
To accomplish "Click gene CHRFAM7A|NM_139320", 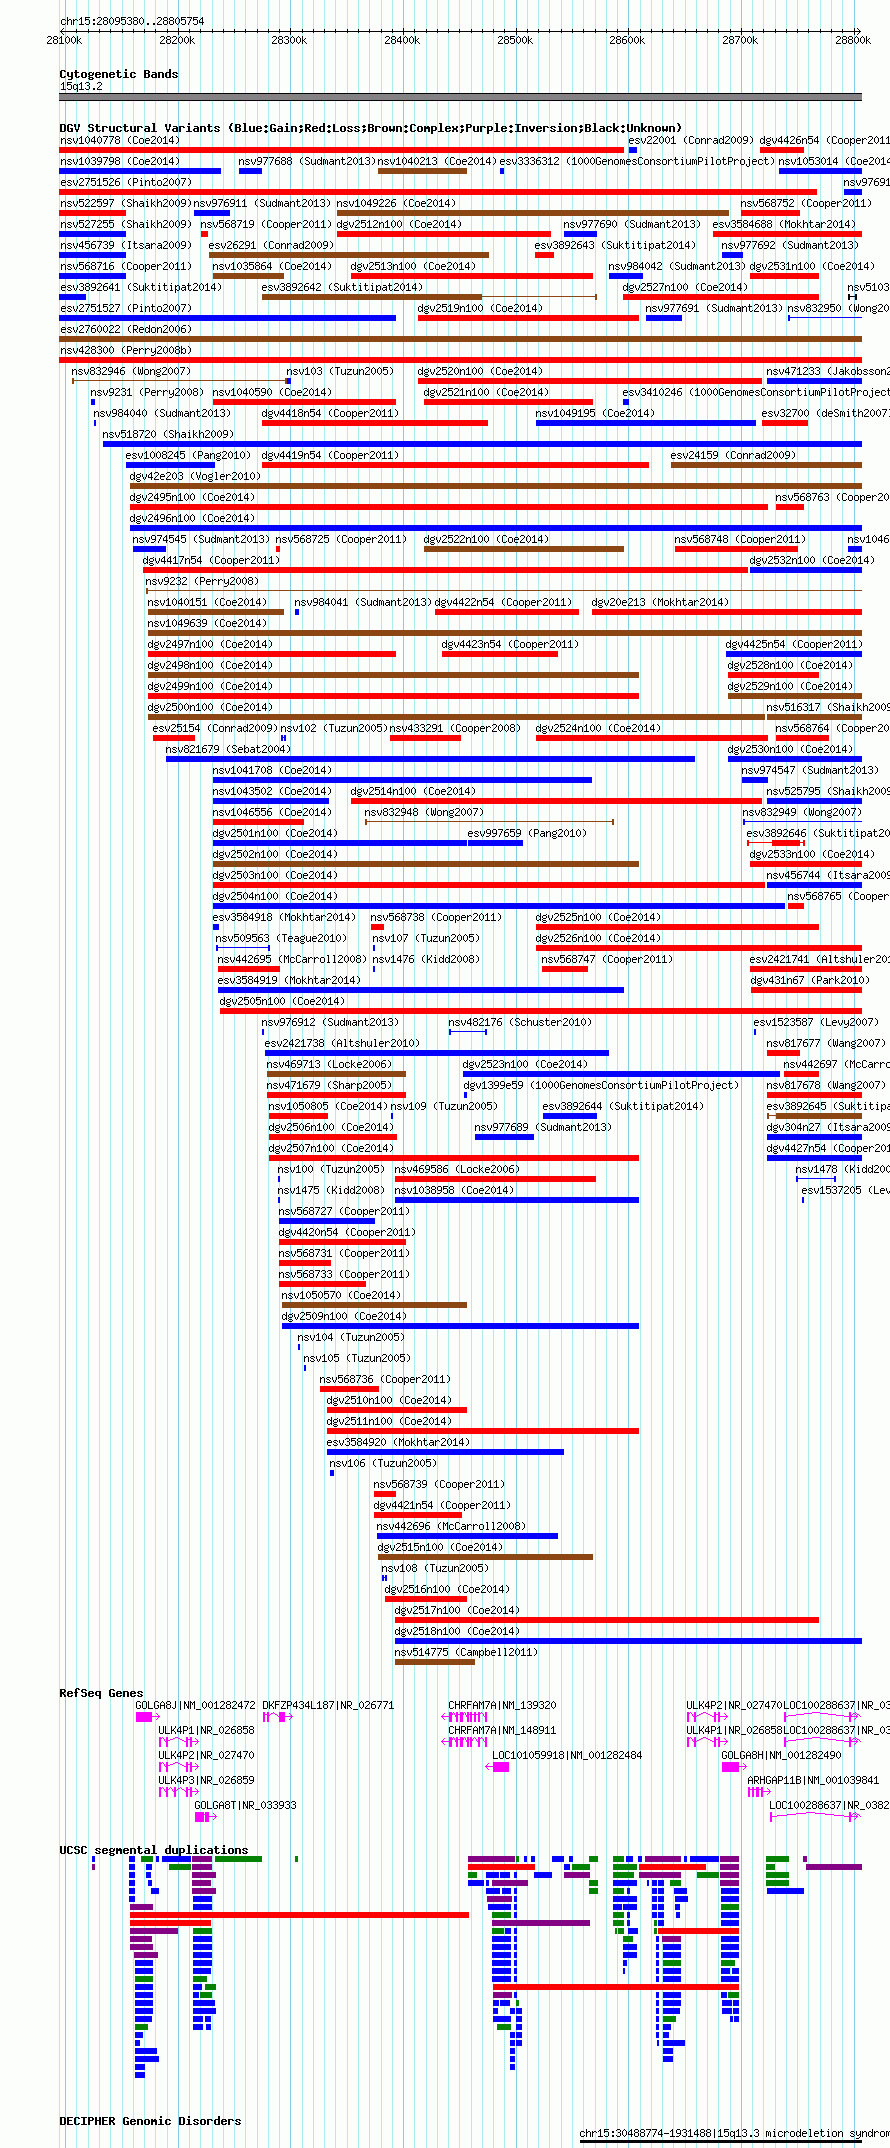I will 465,1717.
